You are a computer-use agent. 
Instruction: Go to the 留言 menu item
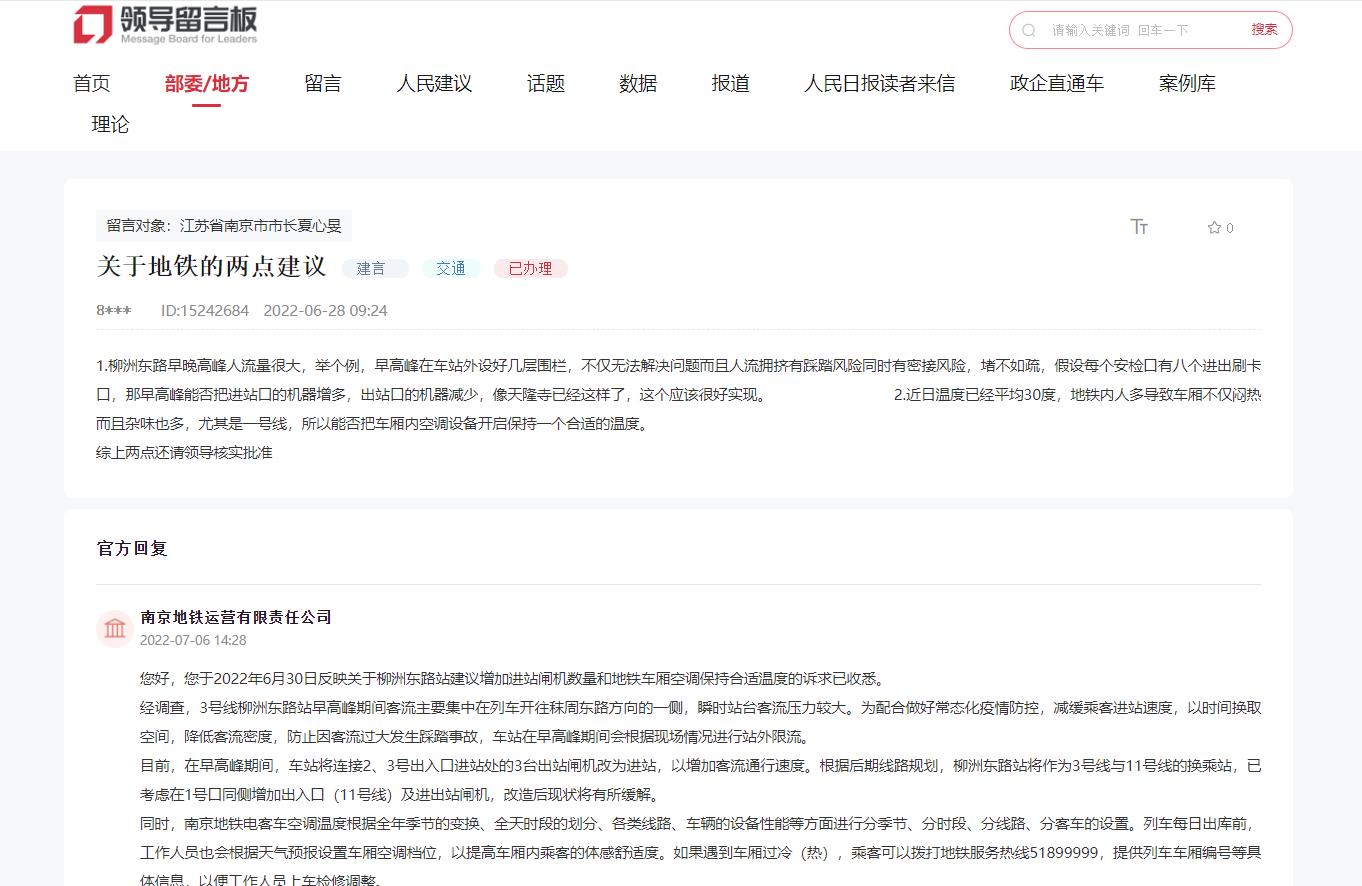tap(322, 84)
